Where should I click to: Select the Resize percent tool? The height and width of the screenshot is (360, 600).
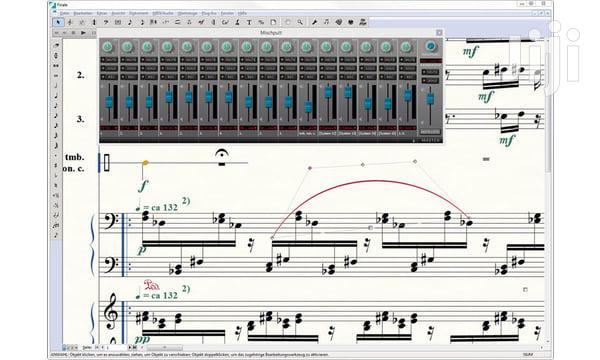click(261, 22)
